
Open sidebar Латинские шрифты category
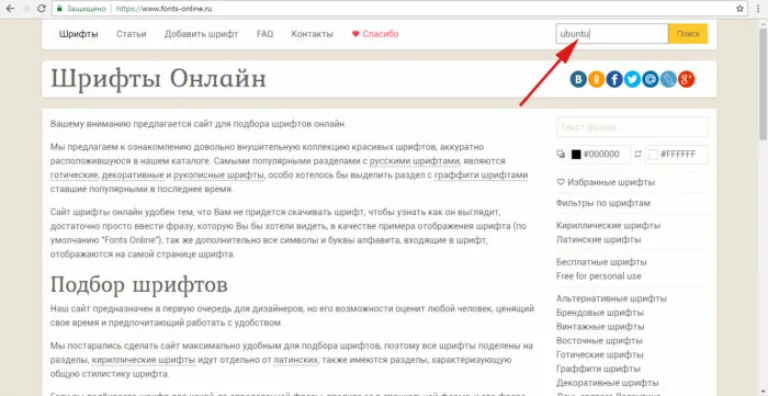[x=599, y=240]
